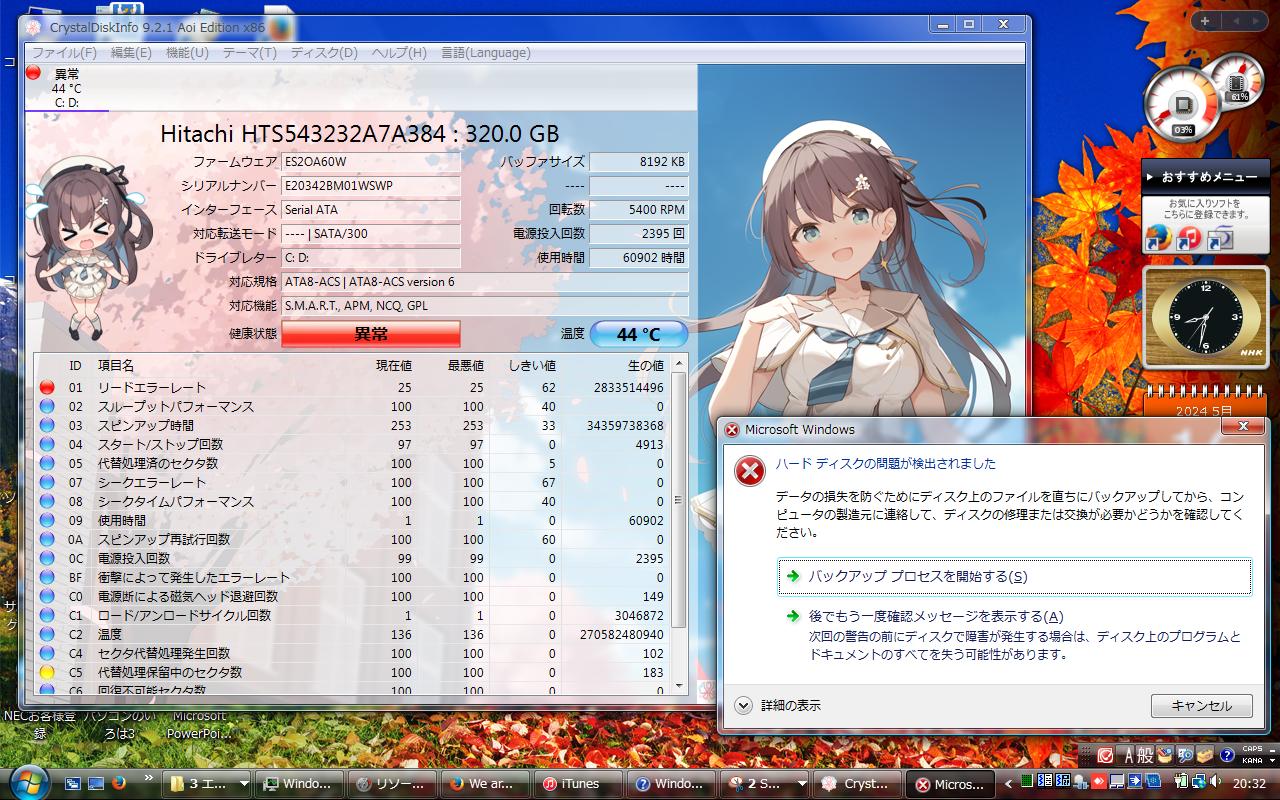Click the シリアルナンバー field E20342BM01WSWP
Viewport: 1280px width, 800px height.
371,186
